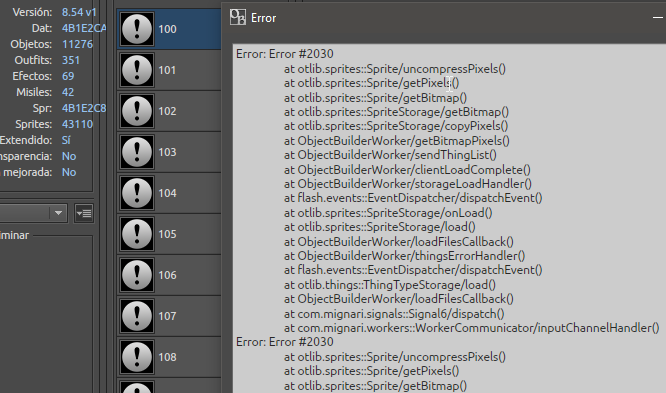Click the line 'ThingTypeStorage/load()'

tap(390, 285)
